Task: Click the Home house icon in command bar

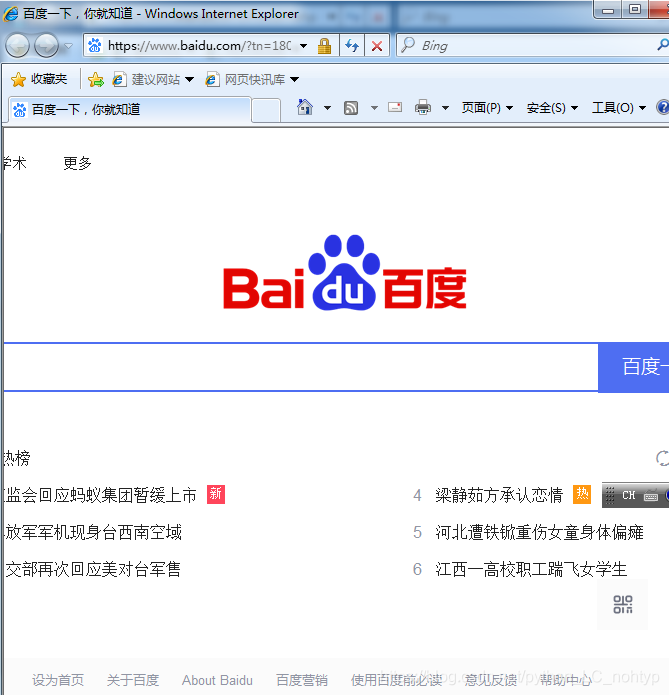Action: tap(305, 107)
